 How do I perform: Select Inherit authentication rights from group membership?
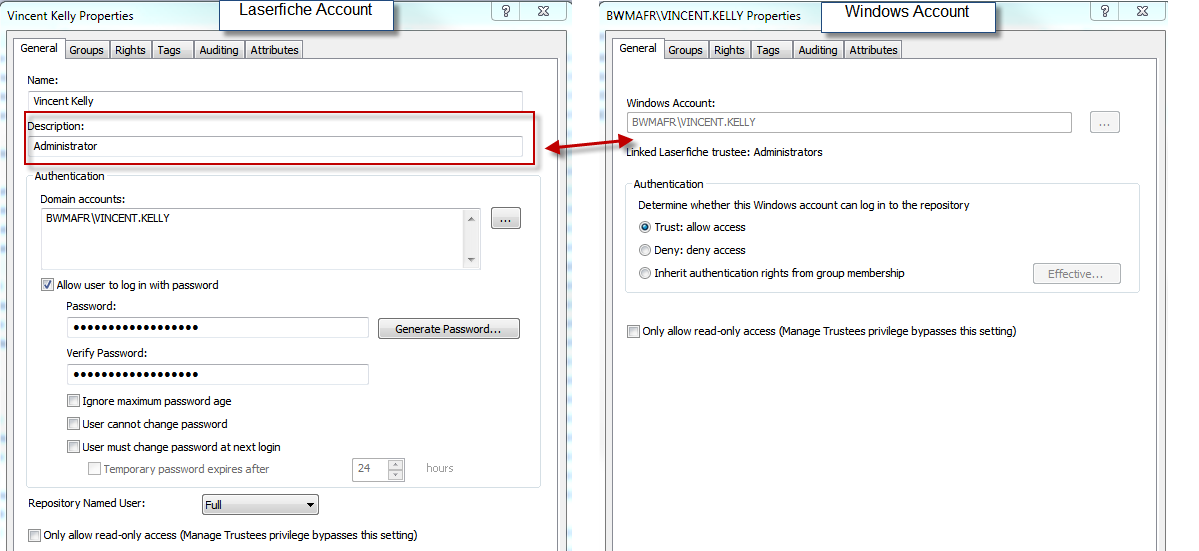point(645,273)
